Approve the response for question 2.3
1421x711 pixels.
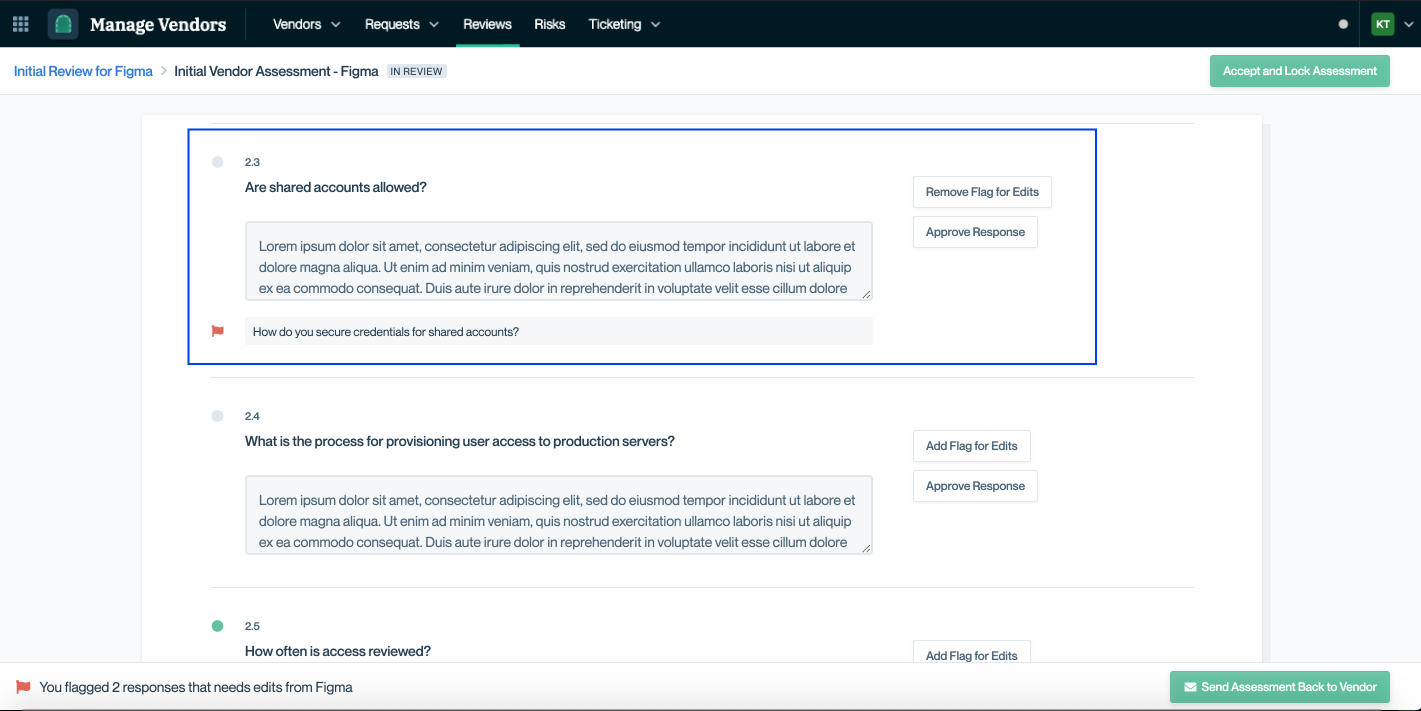click(x=975, y=232)
